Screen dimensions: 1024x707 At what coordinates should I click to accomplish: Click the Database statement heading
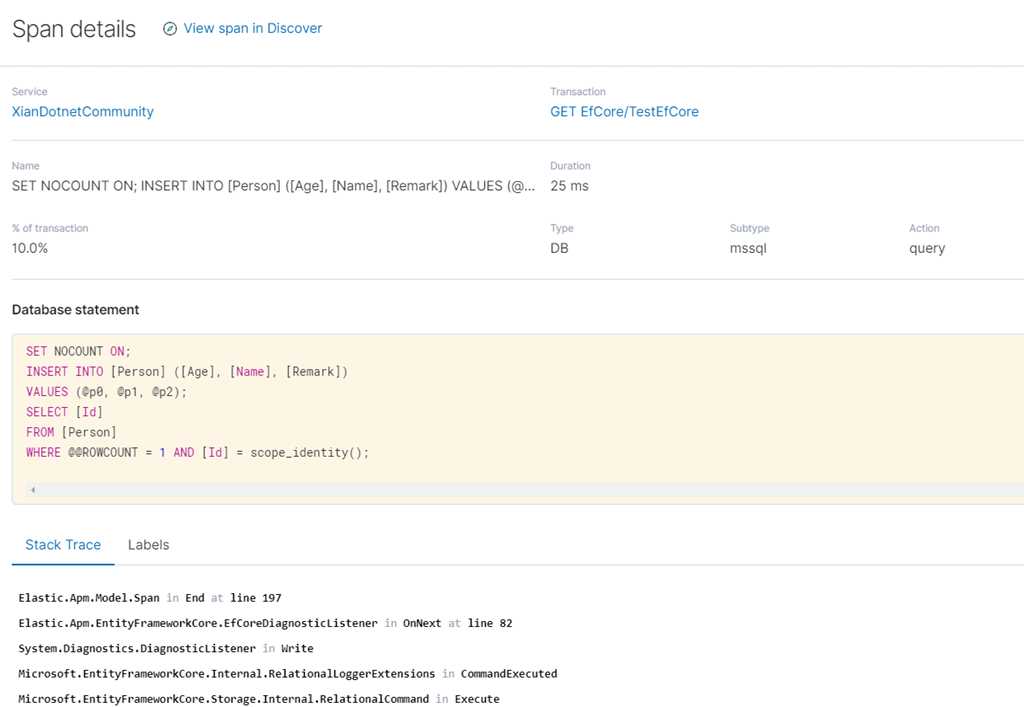[75, 310]
